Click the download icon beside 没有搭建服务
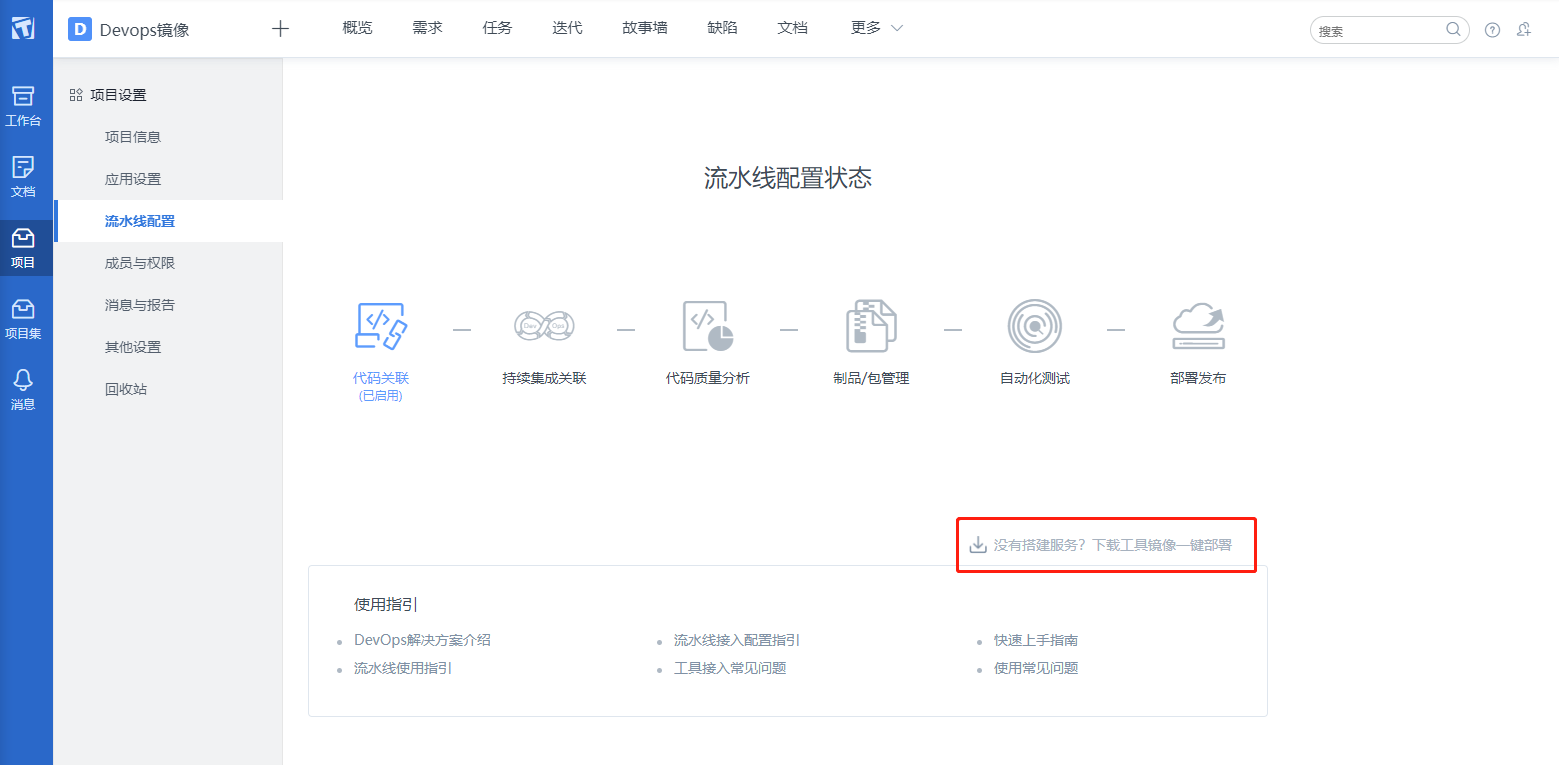1559x765 pixels. tap(977, 545)
